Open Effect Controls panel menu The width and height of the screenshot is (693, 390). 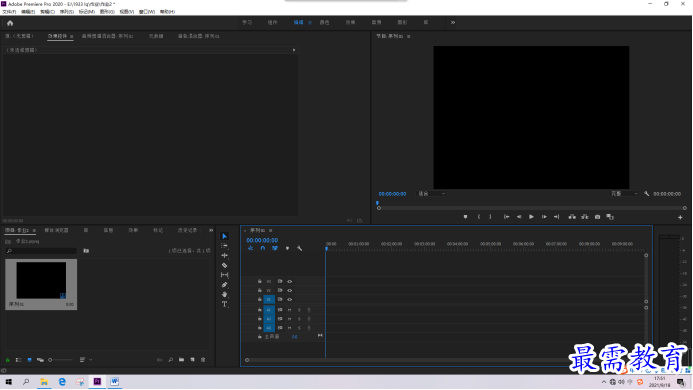pyautogui.click(x=72, y=36)
